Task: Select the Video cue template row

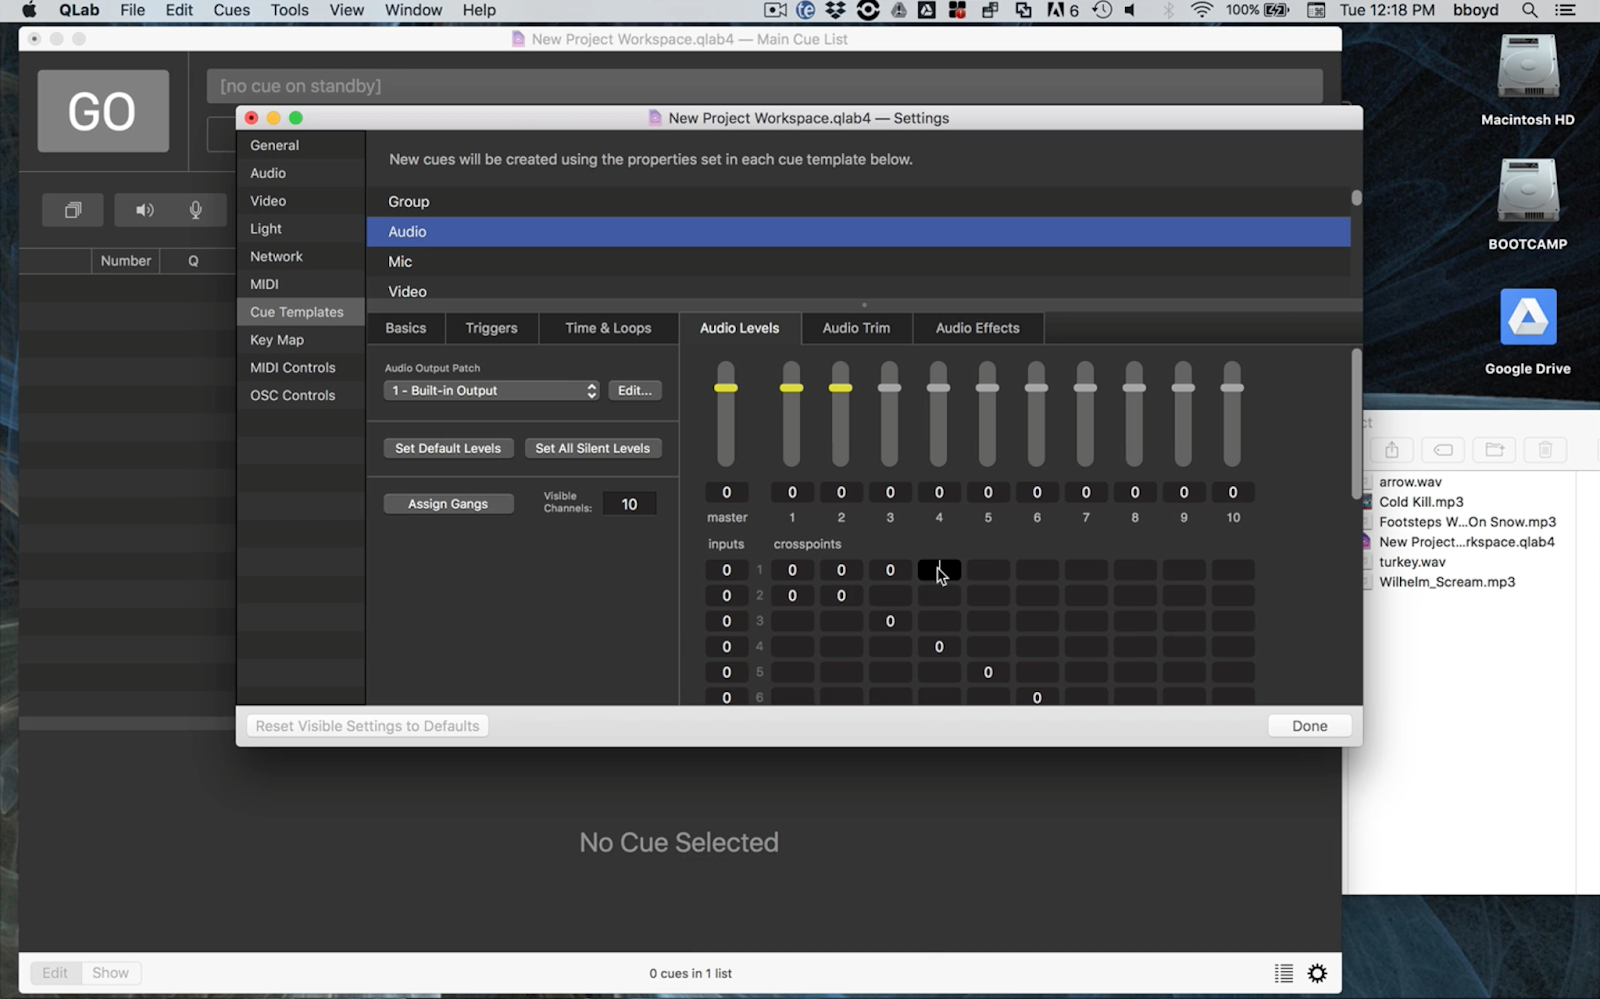Action: pyautogui.click(x=858, y=290)
